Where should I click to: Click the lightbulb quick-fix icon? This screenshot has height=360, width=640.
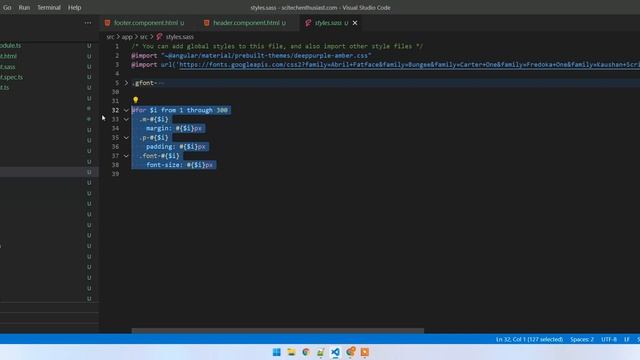pyautogui.click(x=136, y=100)
